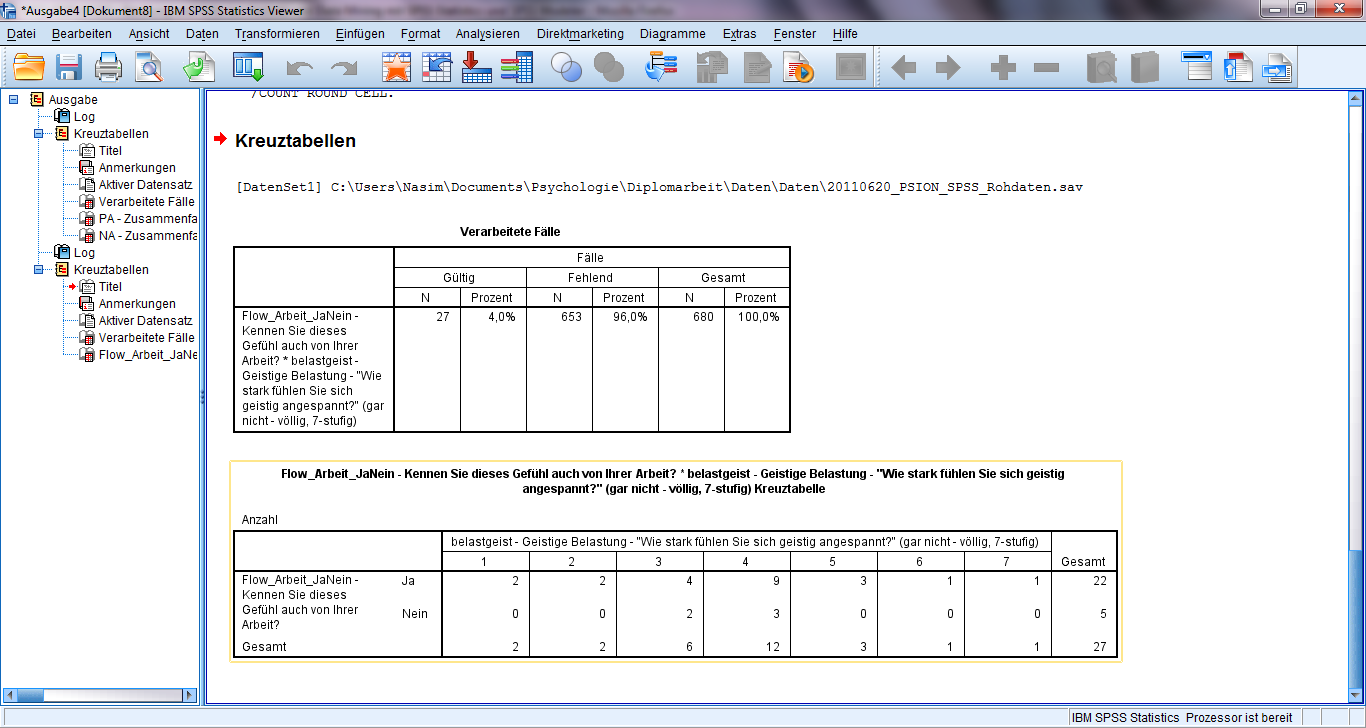The width and height of the screenshot is (1366, 728).
Task: Click the Kreuztabellen heading in output pane
Action: tap(295, 141)
